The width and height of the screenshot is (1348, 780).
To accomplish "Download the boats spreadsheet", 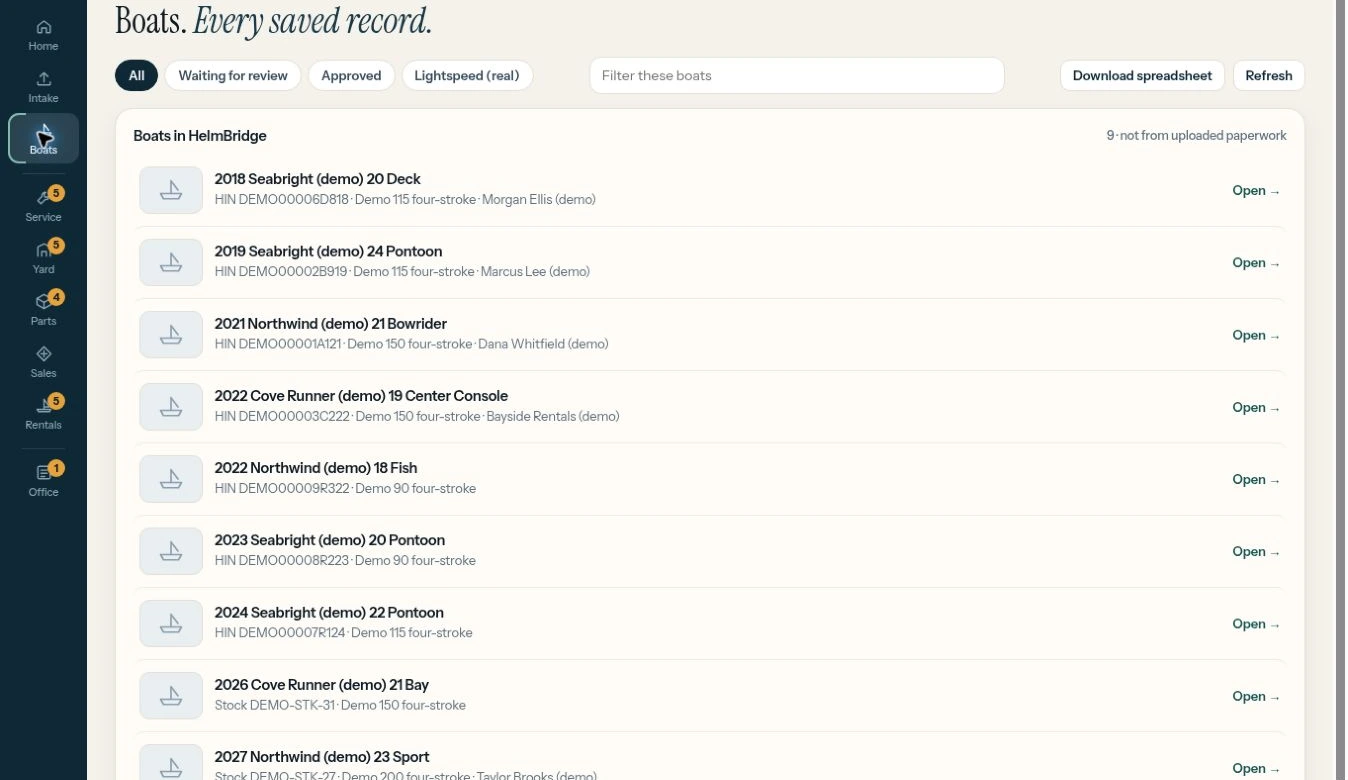I will click(x=1142, y=75).
